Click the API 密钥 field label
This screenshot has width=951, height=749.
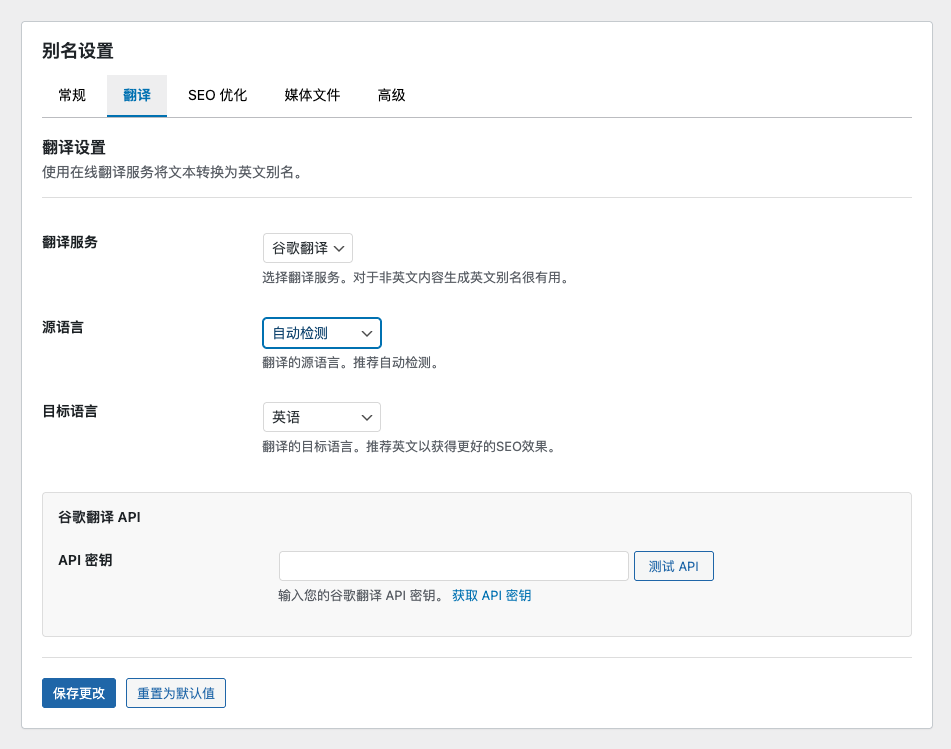[85, 560]
